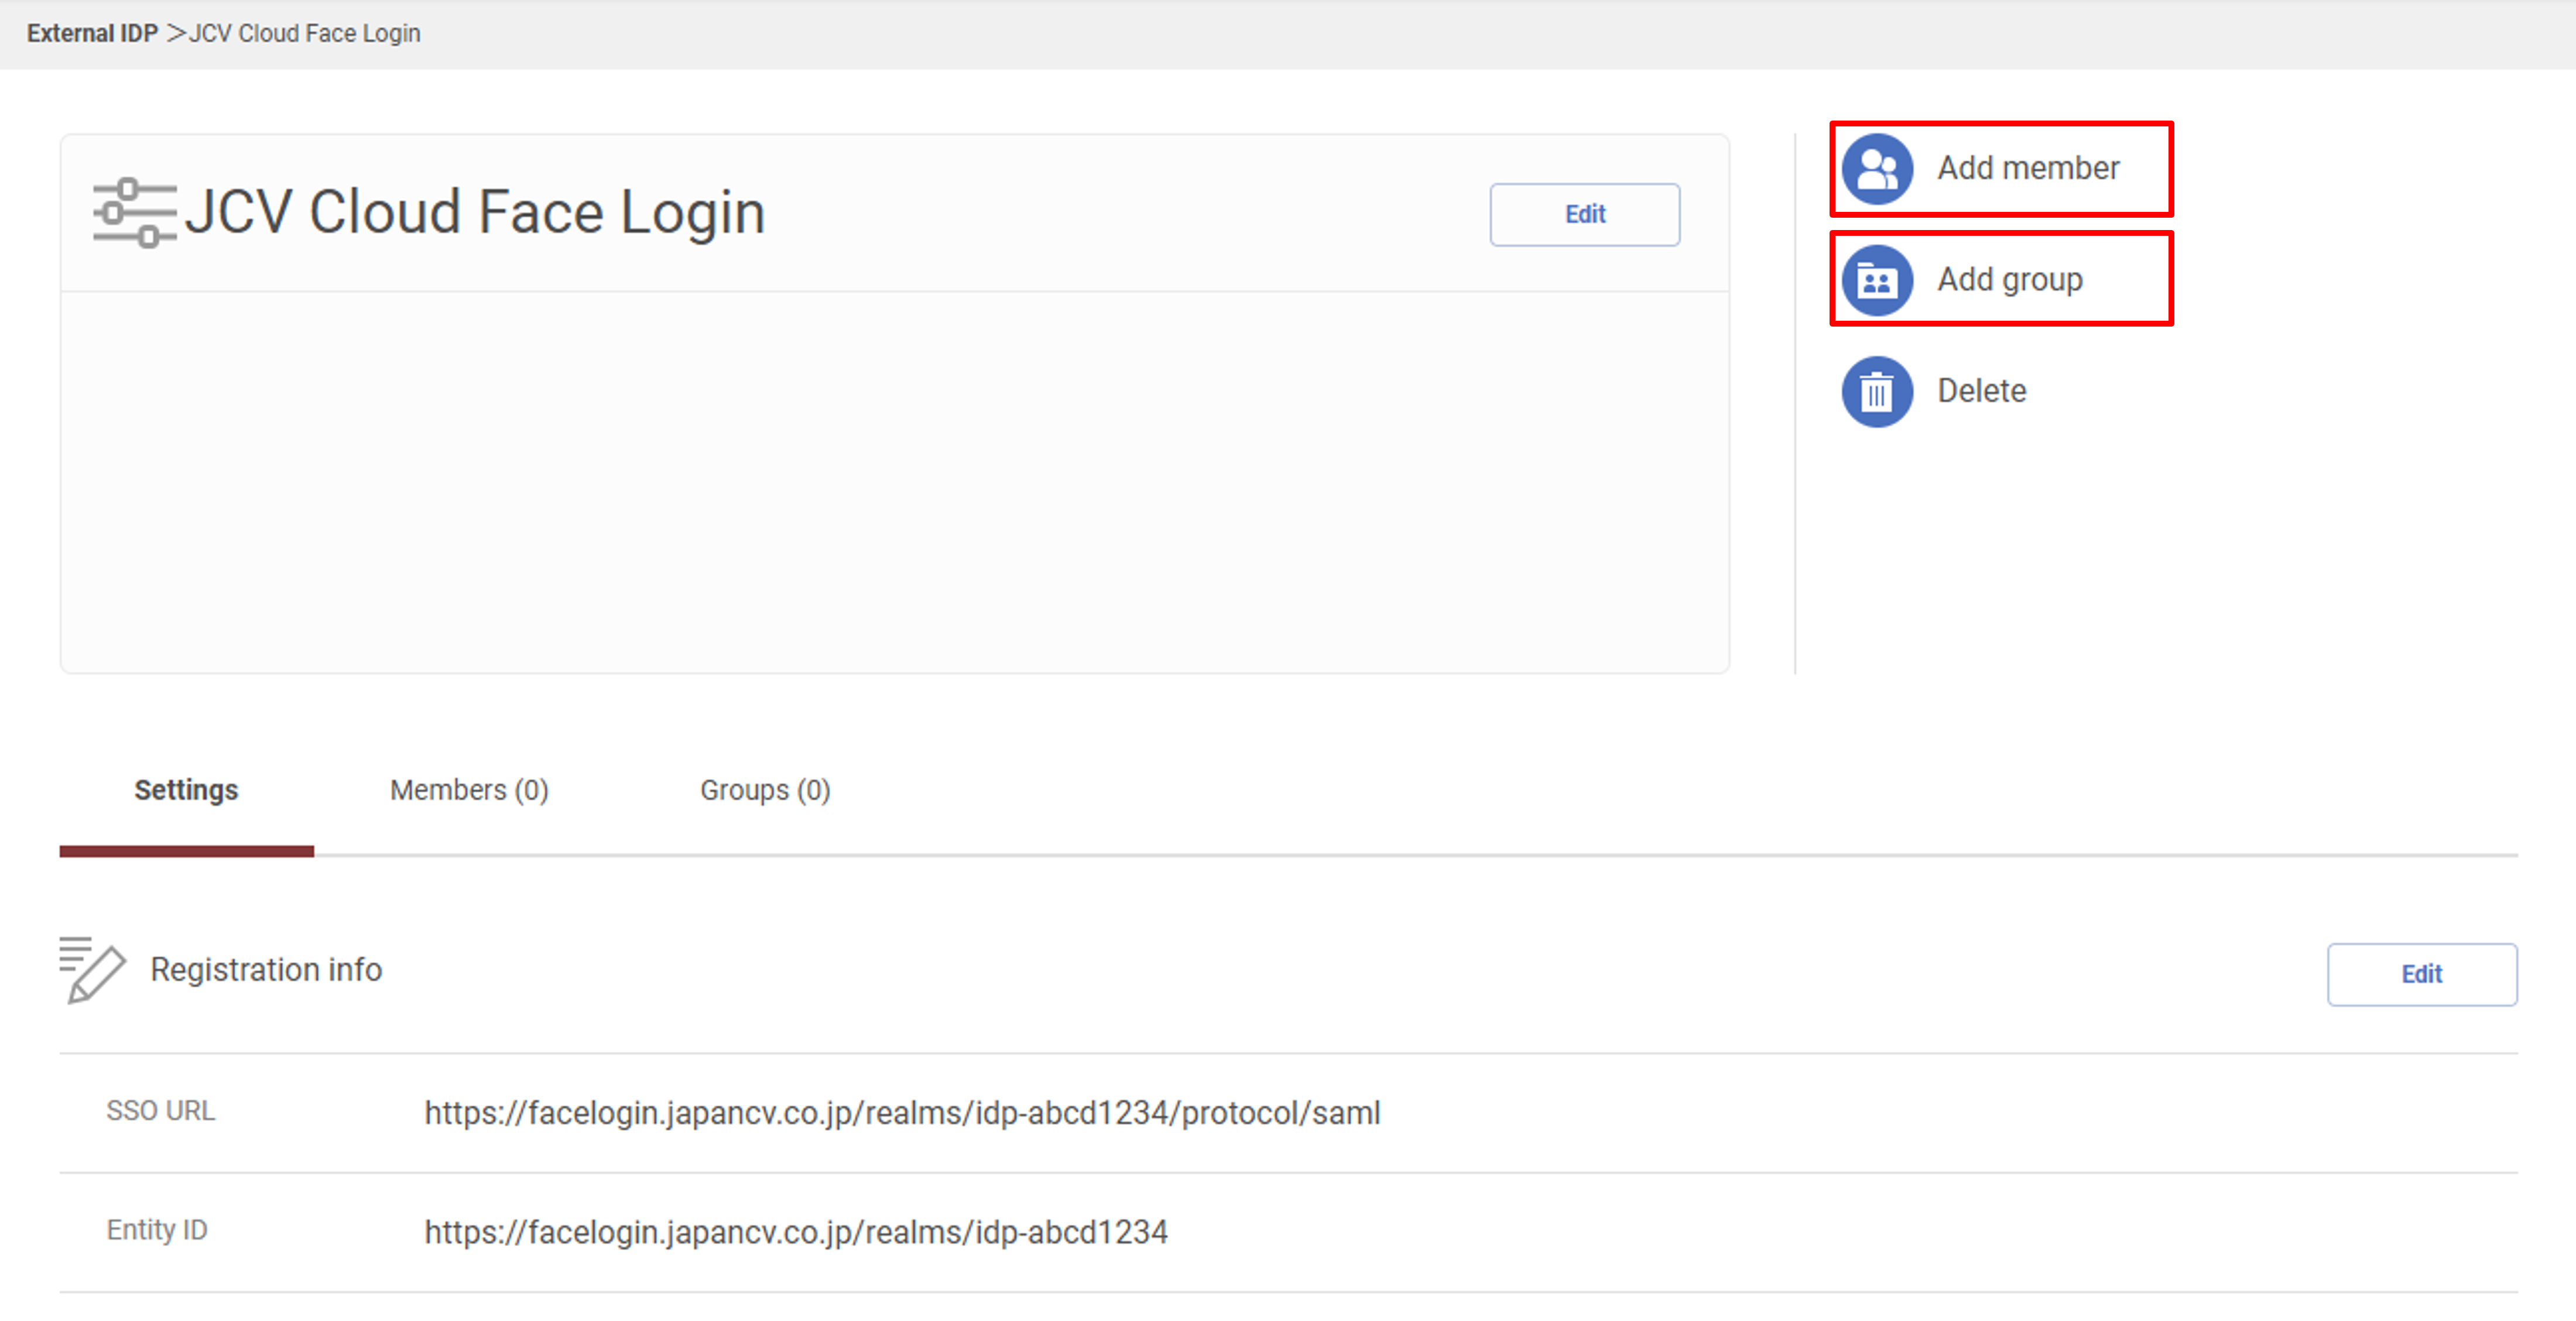The image size is (2576, 1321).
Task: Click the sliders icon beside JCV Cloud Face Login
Action: click(x=134, y=213)
